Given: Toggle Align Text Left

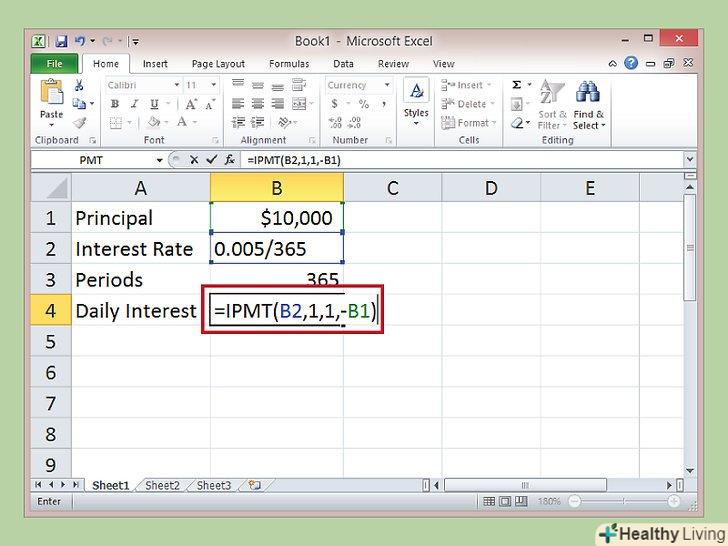Looking at the screenshot, I should pos(238,104).
